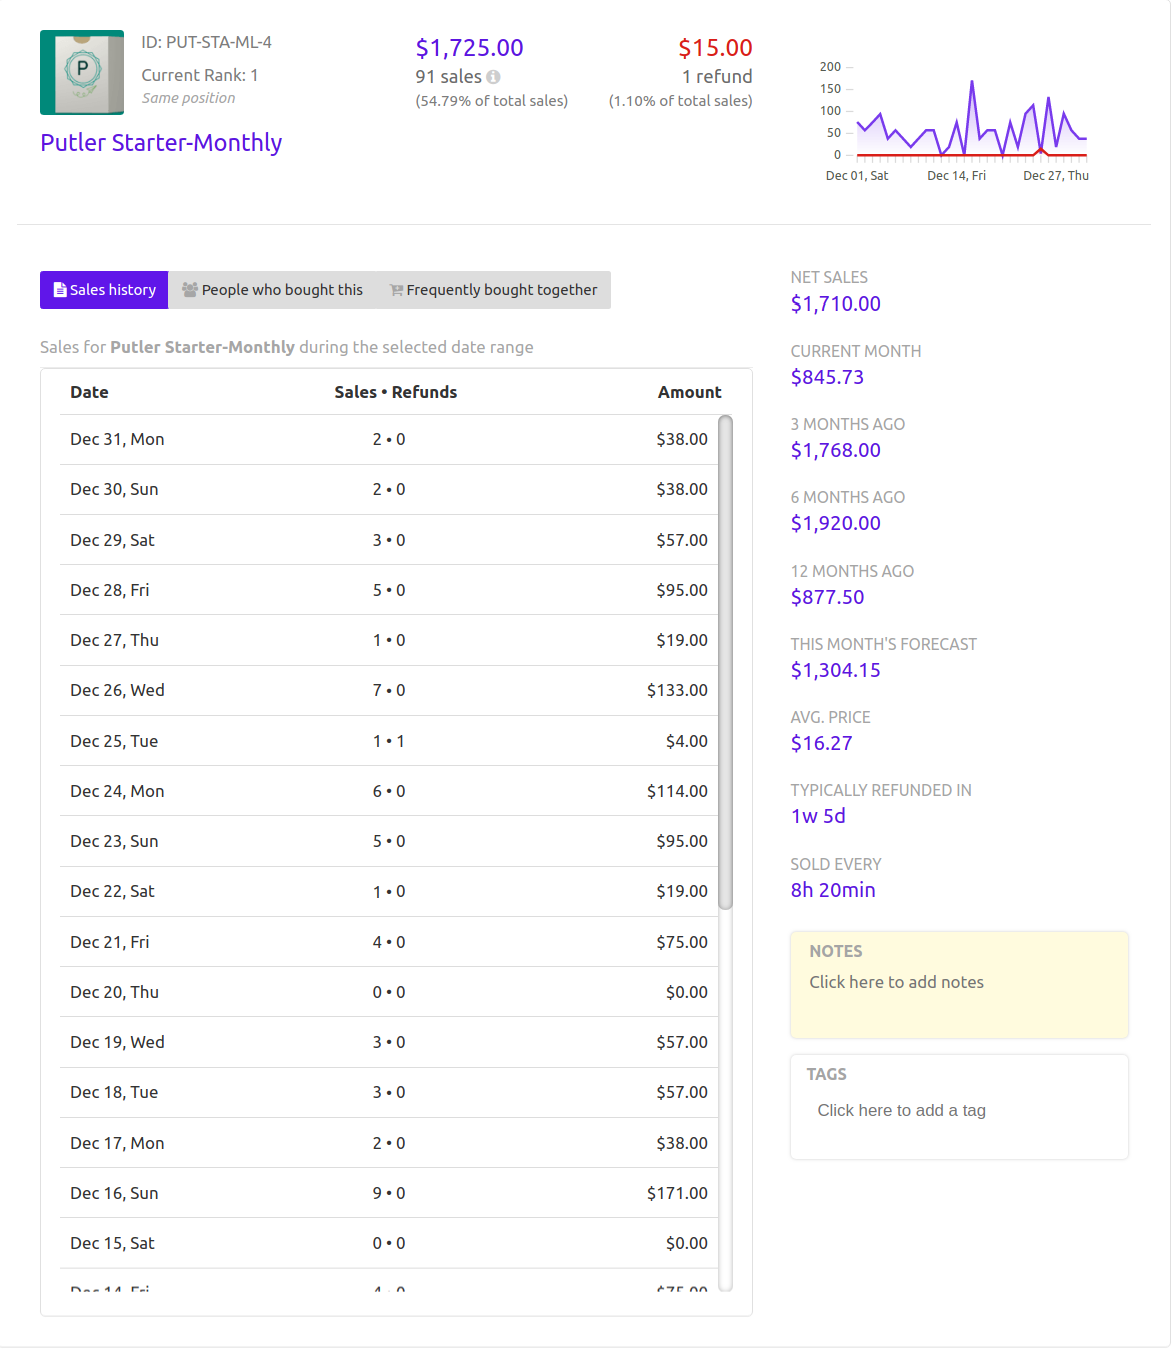Click the $1,725.00 total sales amount
Image resolution: width=1173 pixels, height=1349 pixels.
(x=469, y=48)
